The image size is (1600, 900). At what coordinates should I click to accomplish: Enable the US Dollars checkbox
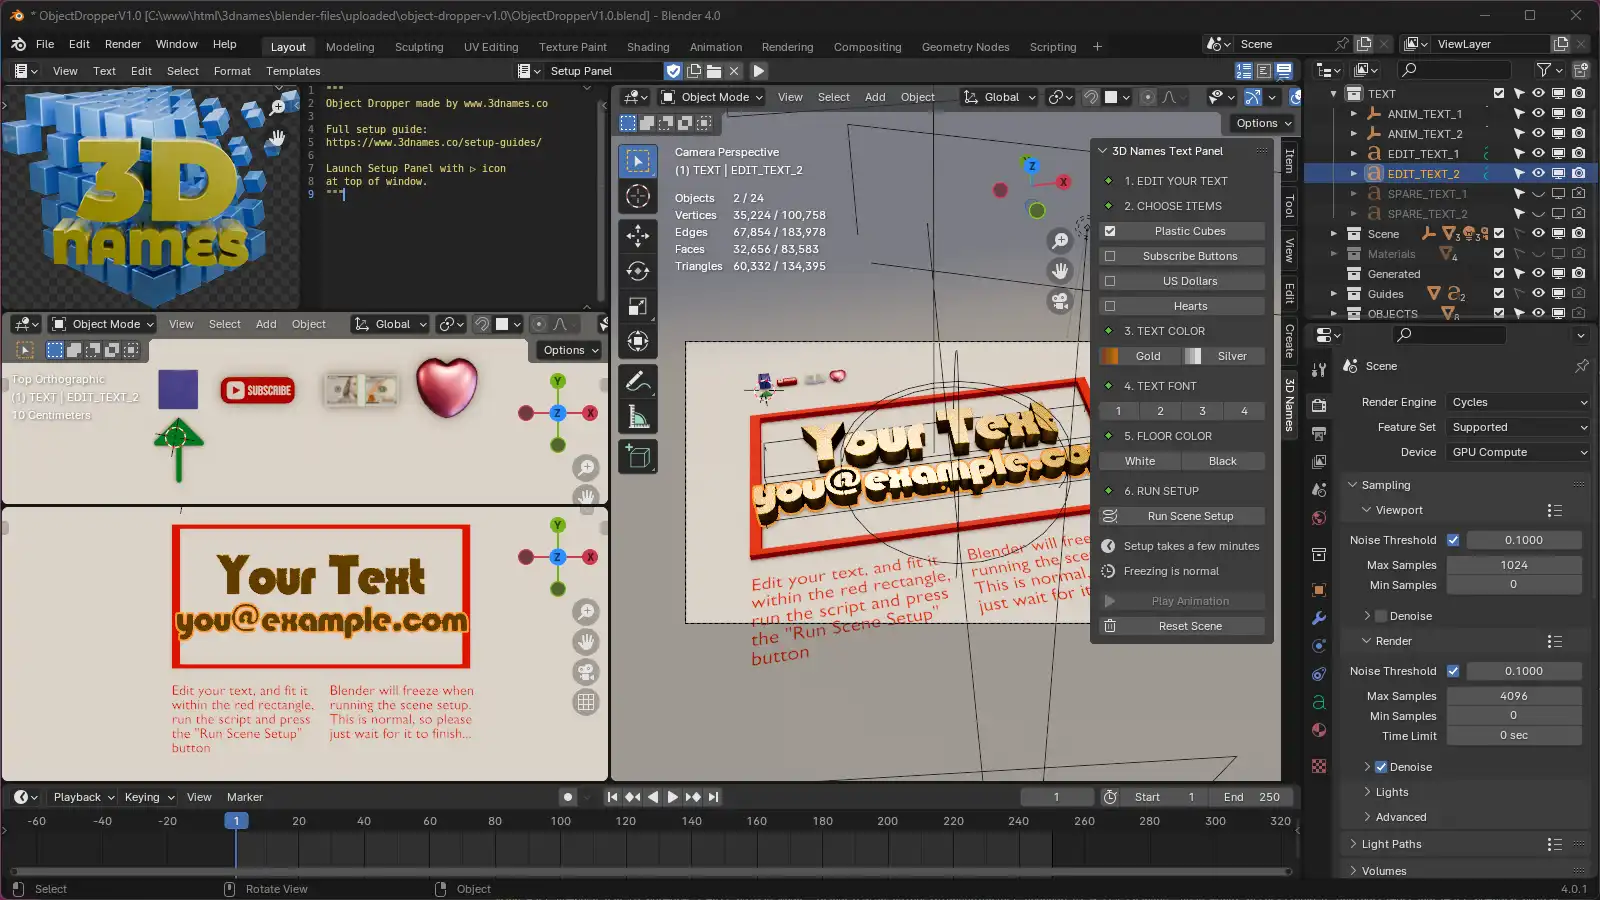pyautogui.click(x=1110, y=281)
